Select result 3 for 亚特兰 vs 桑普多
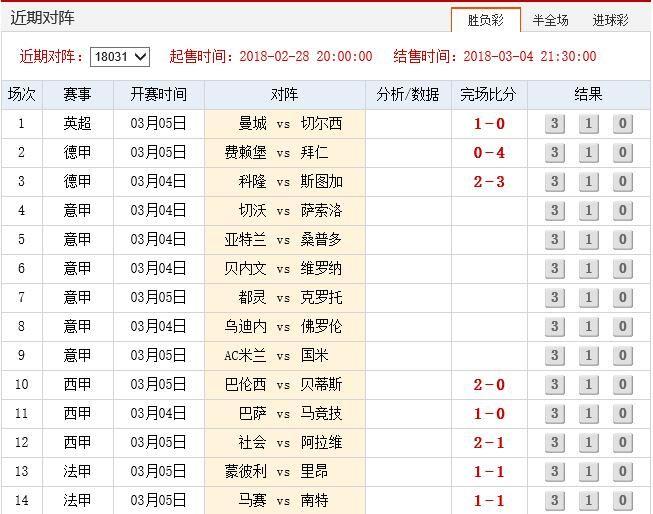 pyautogui.click(x=555, y=240)
